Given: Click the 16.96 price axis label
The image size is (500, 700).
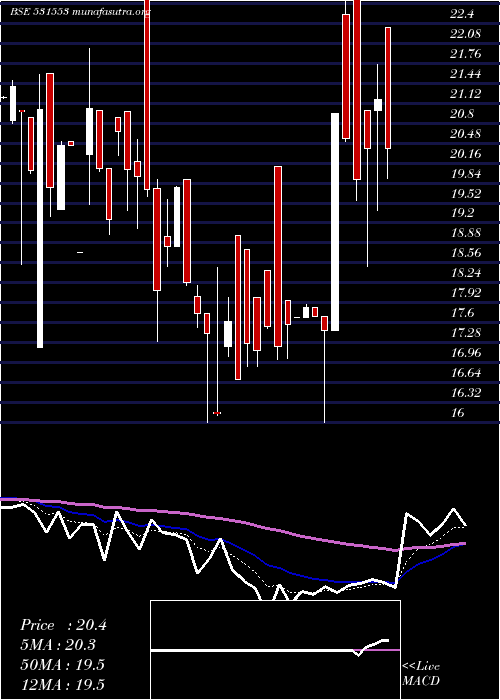Looking at the screenshot, I should 466,353.
